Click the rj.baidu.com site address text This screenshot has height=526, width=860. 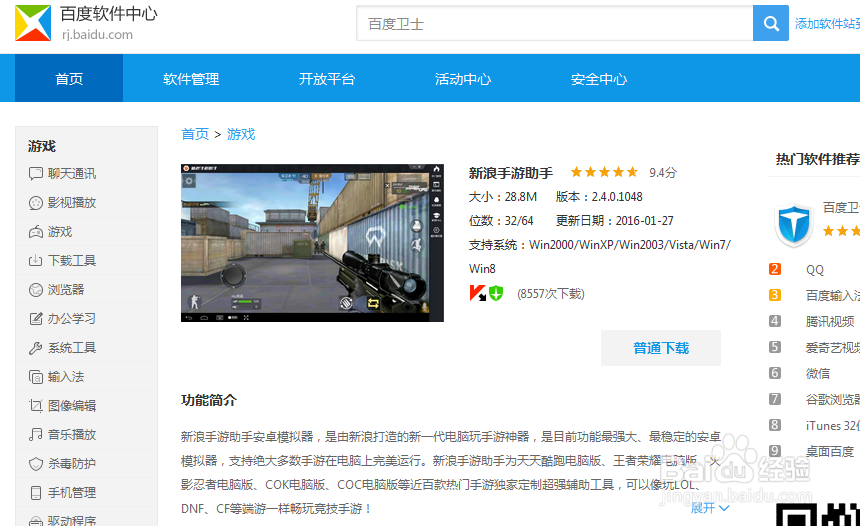point(97,35)
